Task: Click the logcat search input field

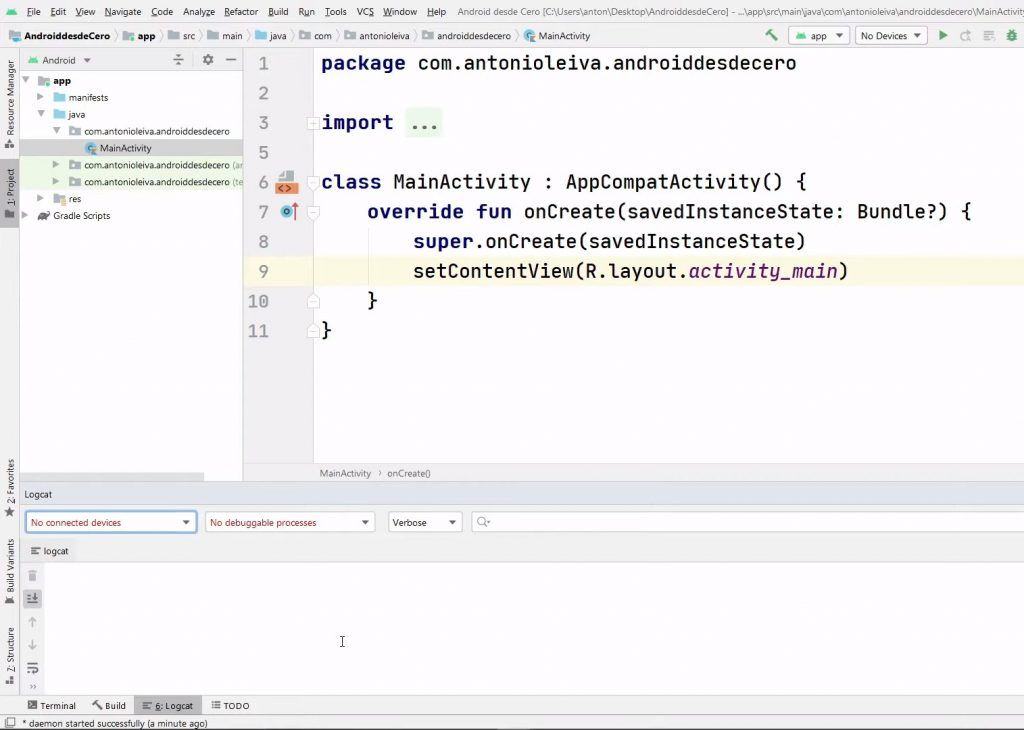Action: [x=748, y=522]
